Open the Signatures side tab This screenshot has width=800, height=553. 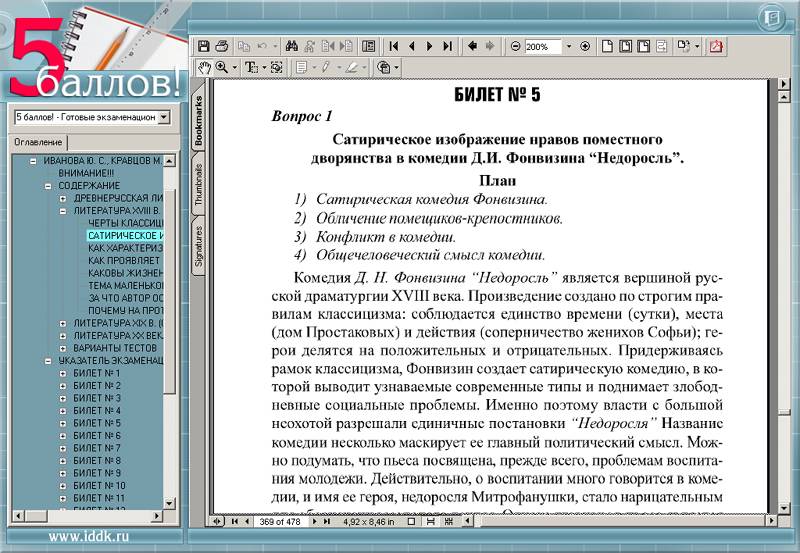point(198,247)
